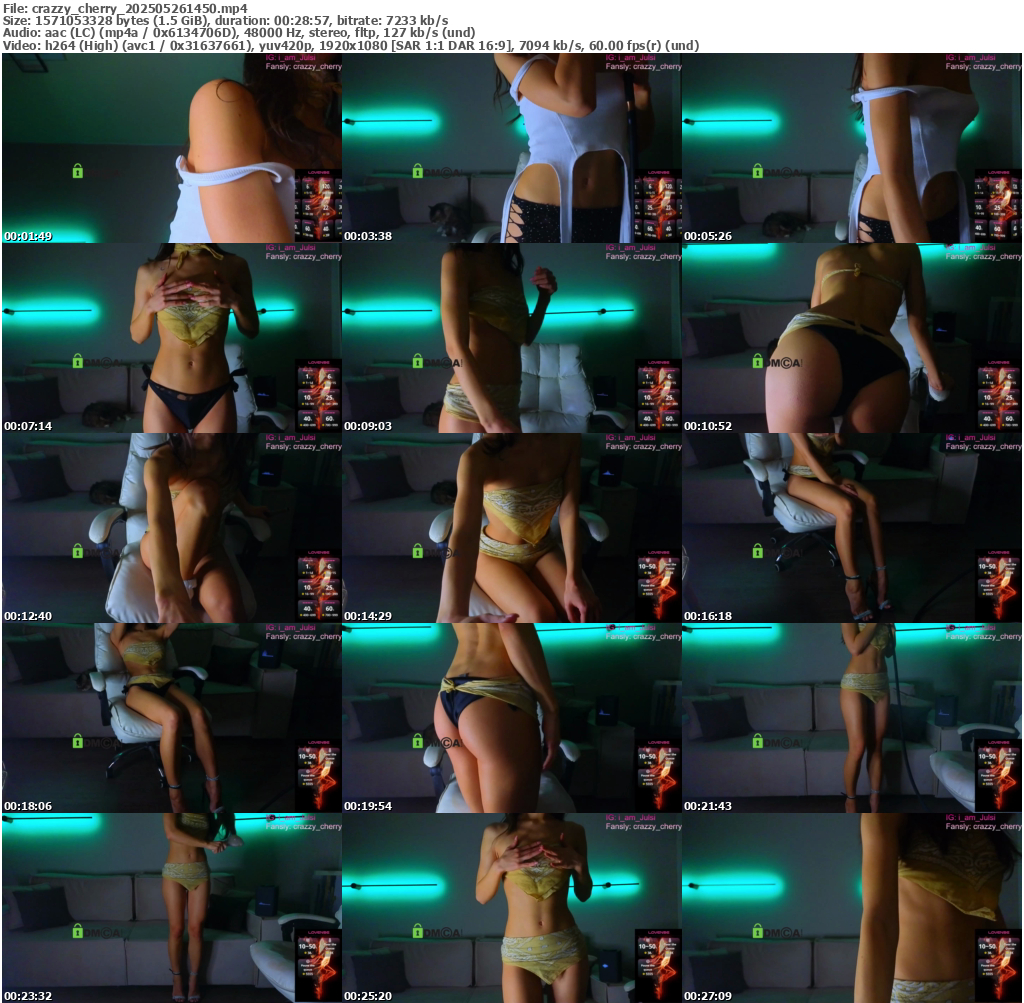This screenshot has width=1024, height=1003.
Task: Open the thumbnail timestamped 00:09:03
Action: [x=511, y=338]
